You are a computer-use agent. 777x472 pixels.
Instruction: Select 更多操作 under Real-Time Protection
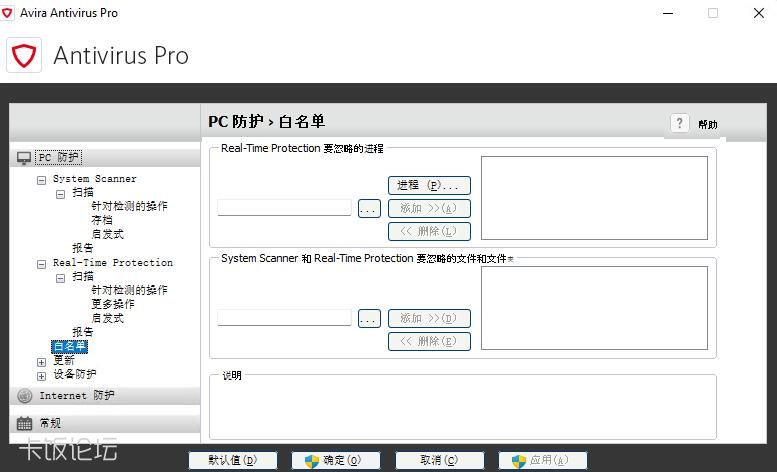tap(112, 304)
